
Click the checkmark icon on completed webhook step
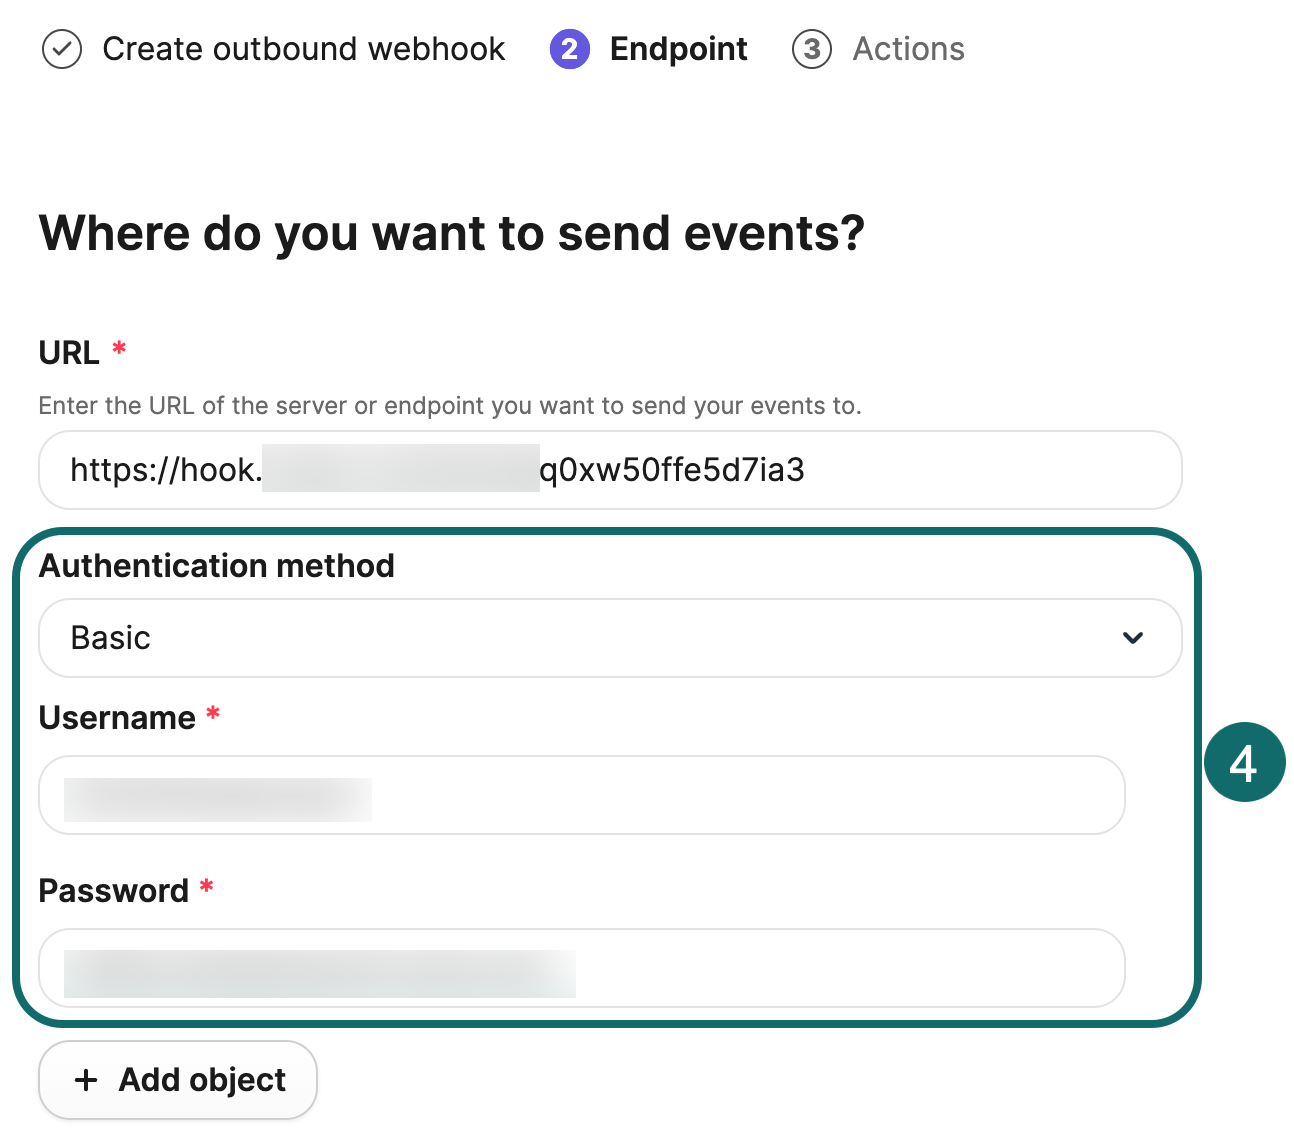click(61, 49)
